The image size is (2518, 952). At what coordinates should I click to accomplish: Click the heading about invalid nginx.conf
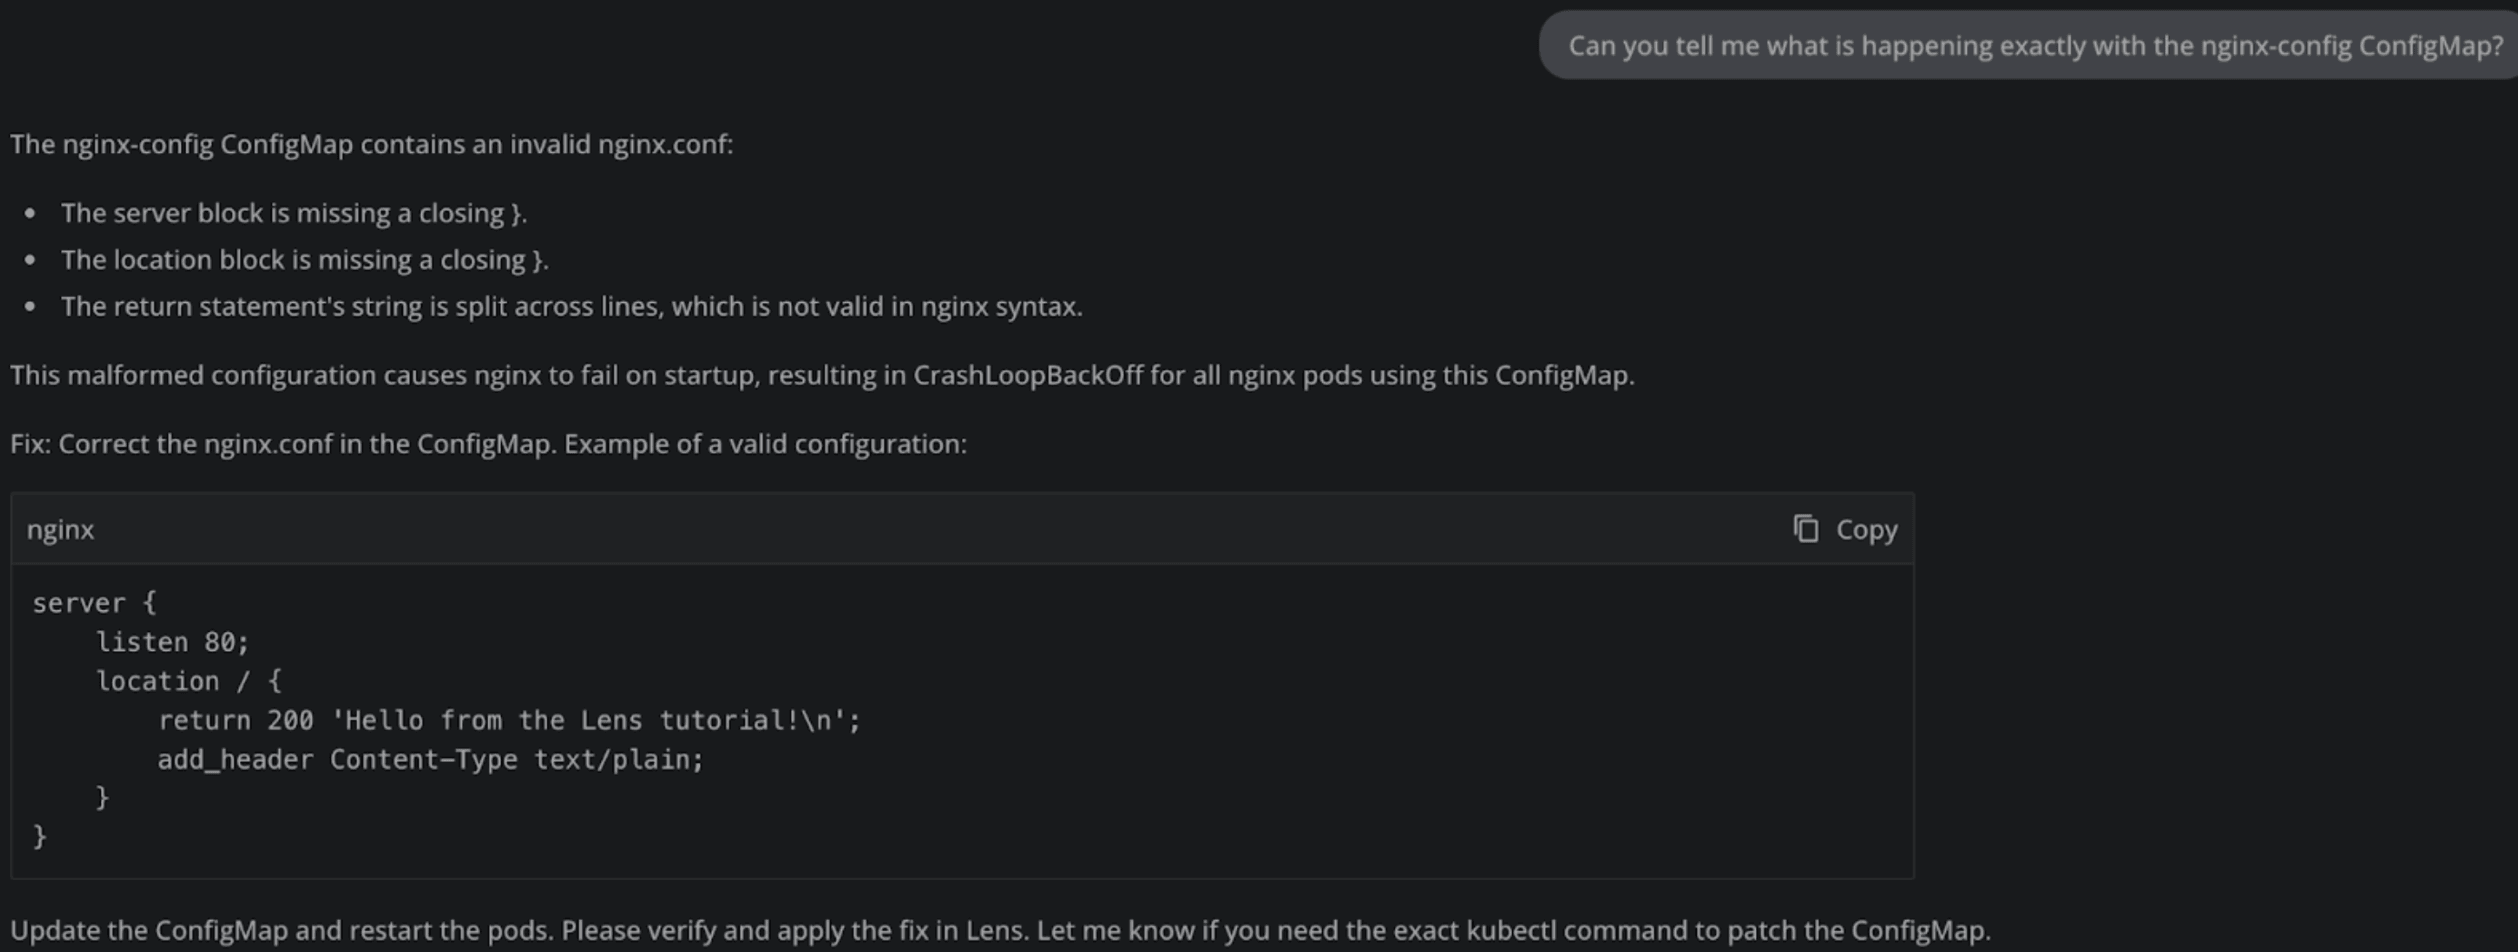coord(370,143)
